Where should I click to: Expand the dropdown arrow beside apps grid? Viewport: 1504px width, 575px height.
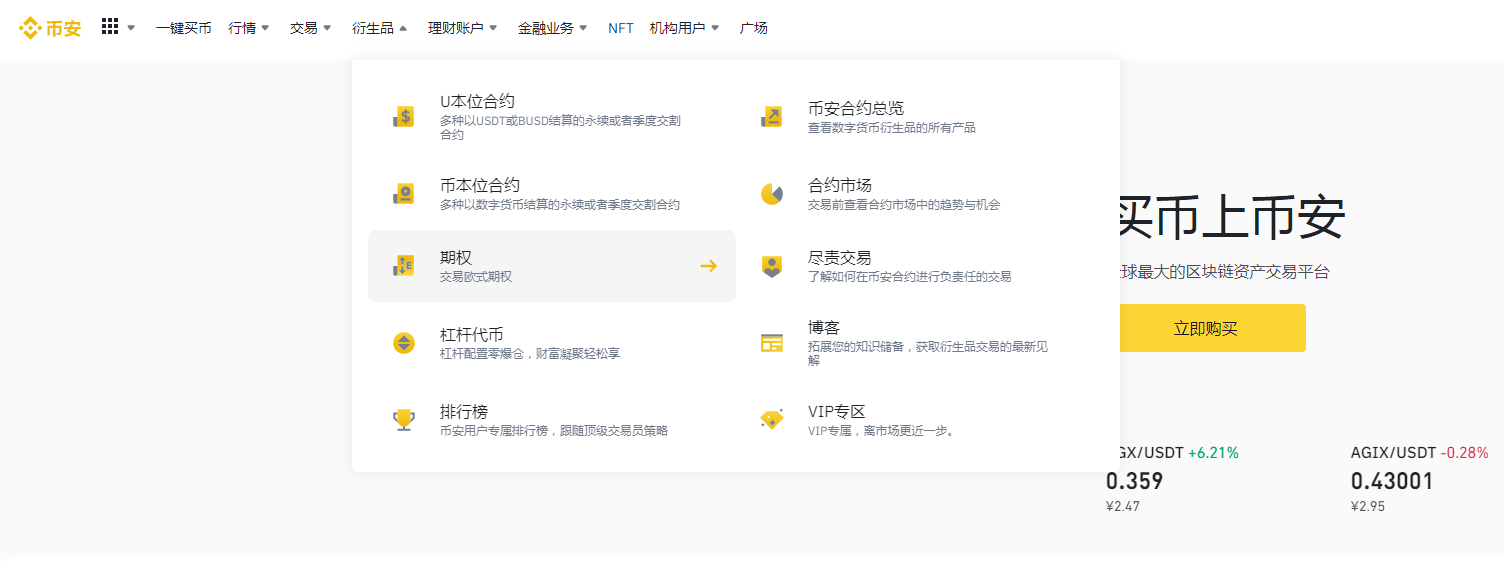pos(131,28)
